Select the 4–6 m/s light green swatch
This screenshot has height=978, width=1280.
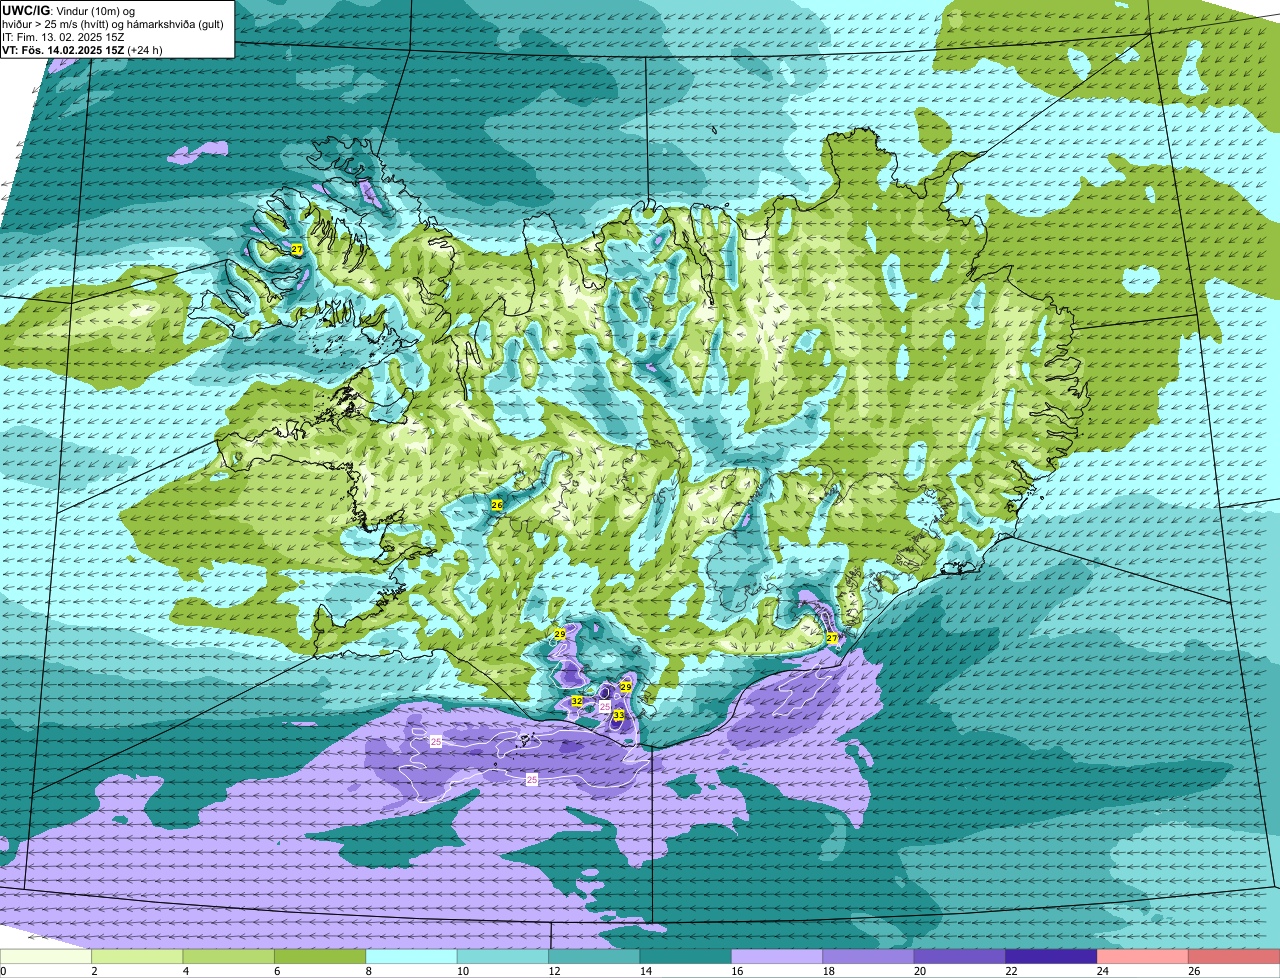[229, 957]
